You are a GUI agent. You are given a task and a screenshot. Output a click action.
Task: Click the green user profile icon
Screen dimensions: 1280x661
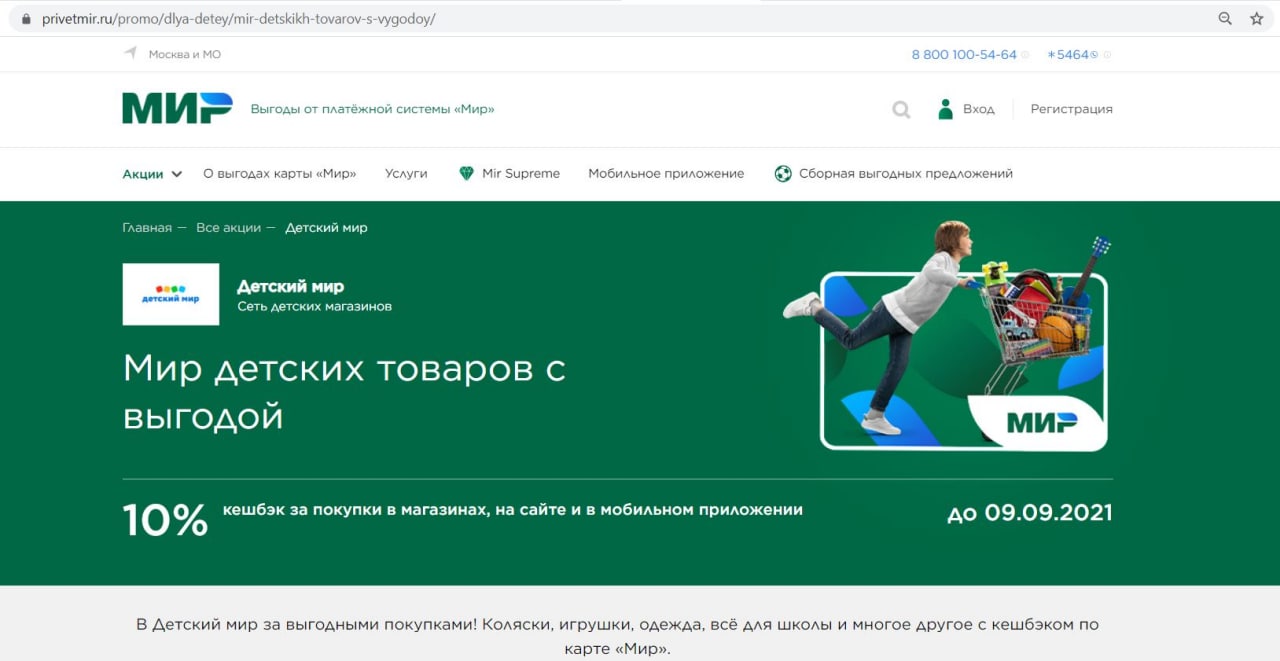[945, 109]
